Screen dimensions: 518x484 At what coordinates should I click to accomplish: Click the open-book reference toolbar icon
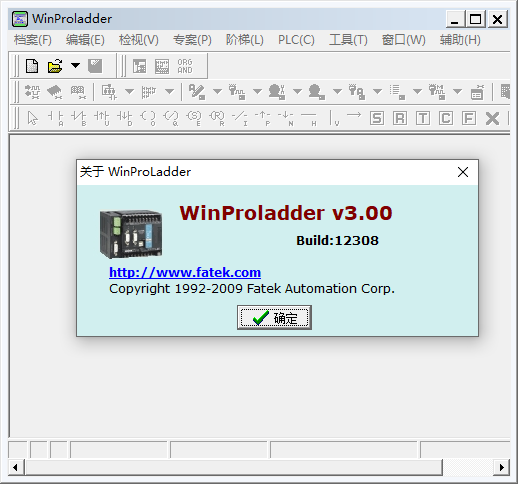pyautogui.click(x=78, y=92)
